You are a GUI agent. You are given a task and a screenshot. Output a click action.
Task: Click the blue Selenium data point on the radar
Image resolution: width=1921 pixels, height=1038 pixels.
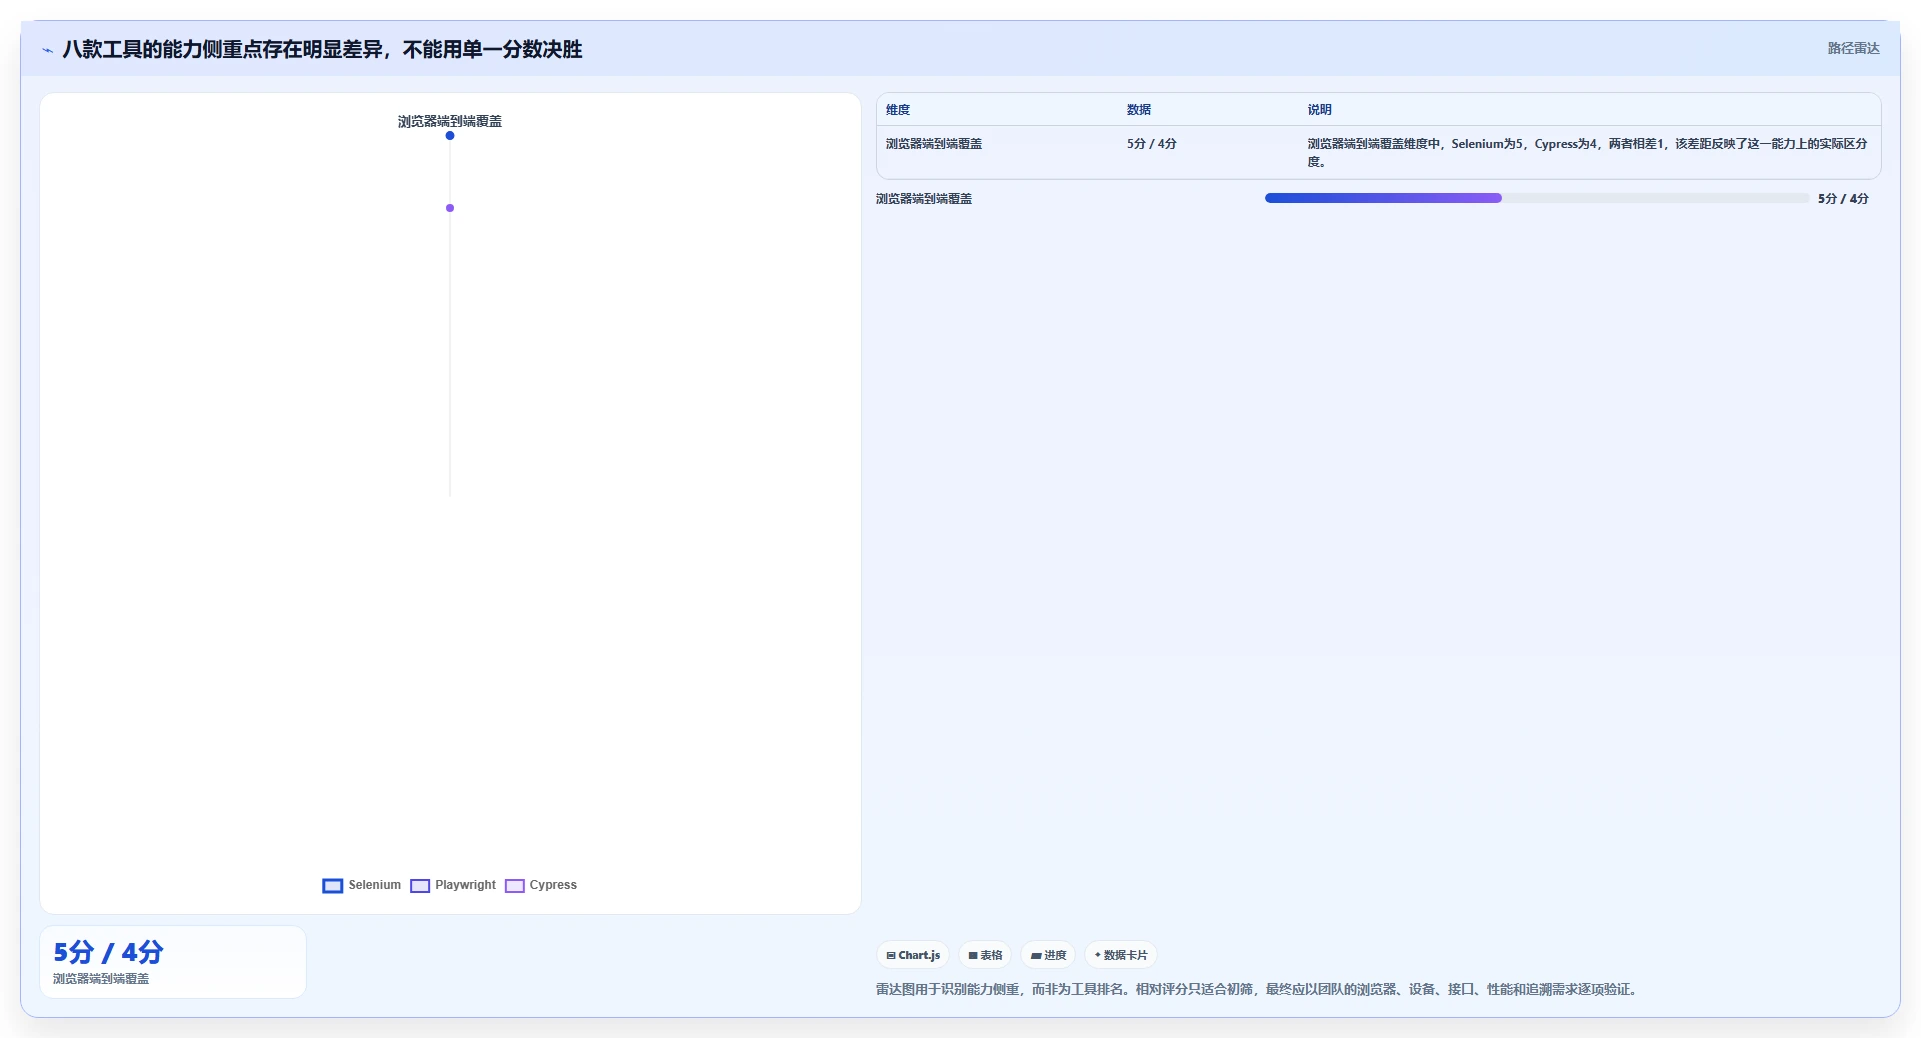point(450,136)
